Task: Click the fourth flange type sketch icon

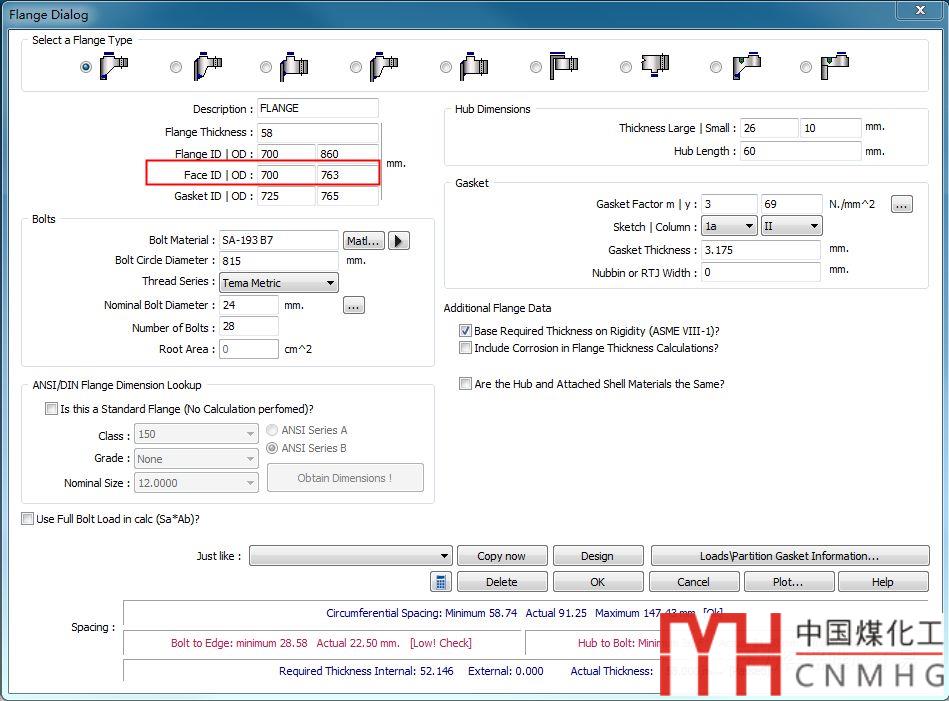Action: pyautogui.click(x=384, y=66)
